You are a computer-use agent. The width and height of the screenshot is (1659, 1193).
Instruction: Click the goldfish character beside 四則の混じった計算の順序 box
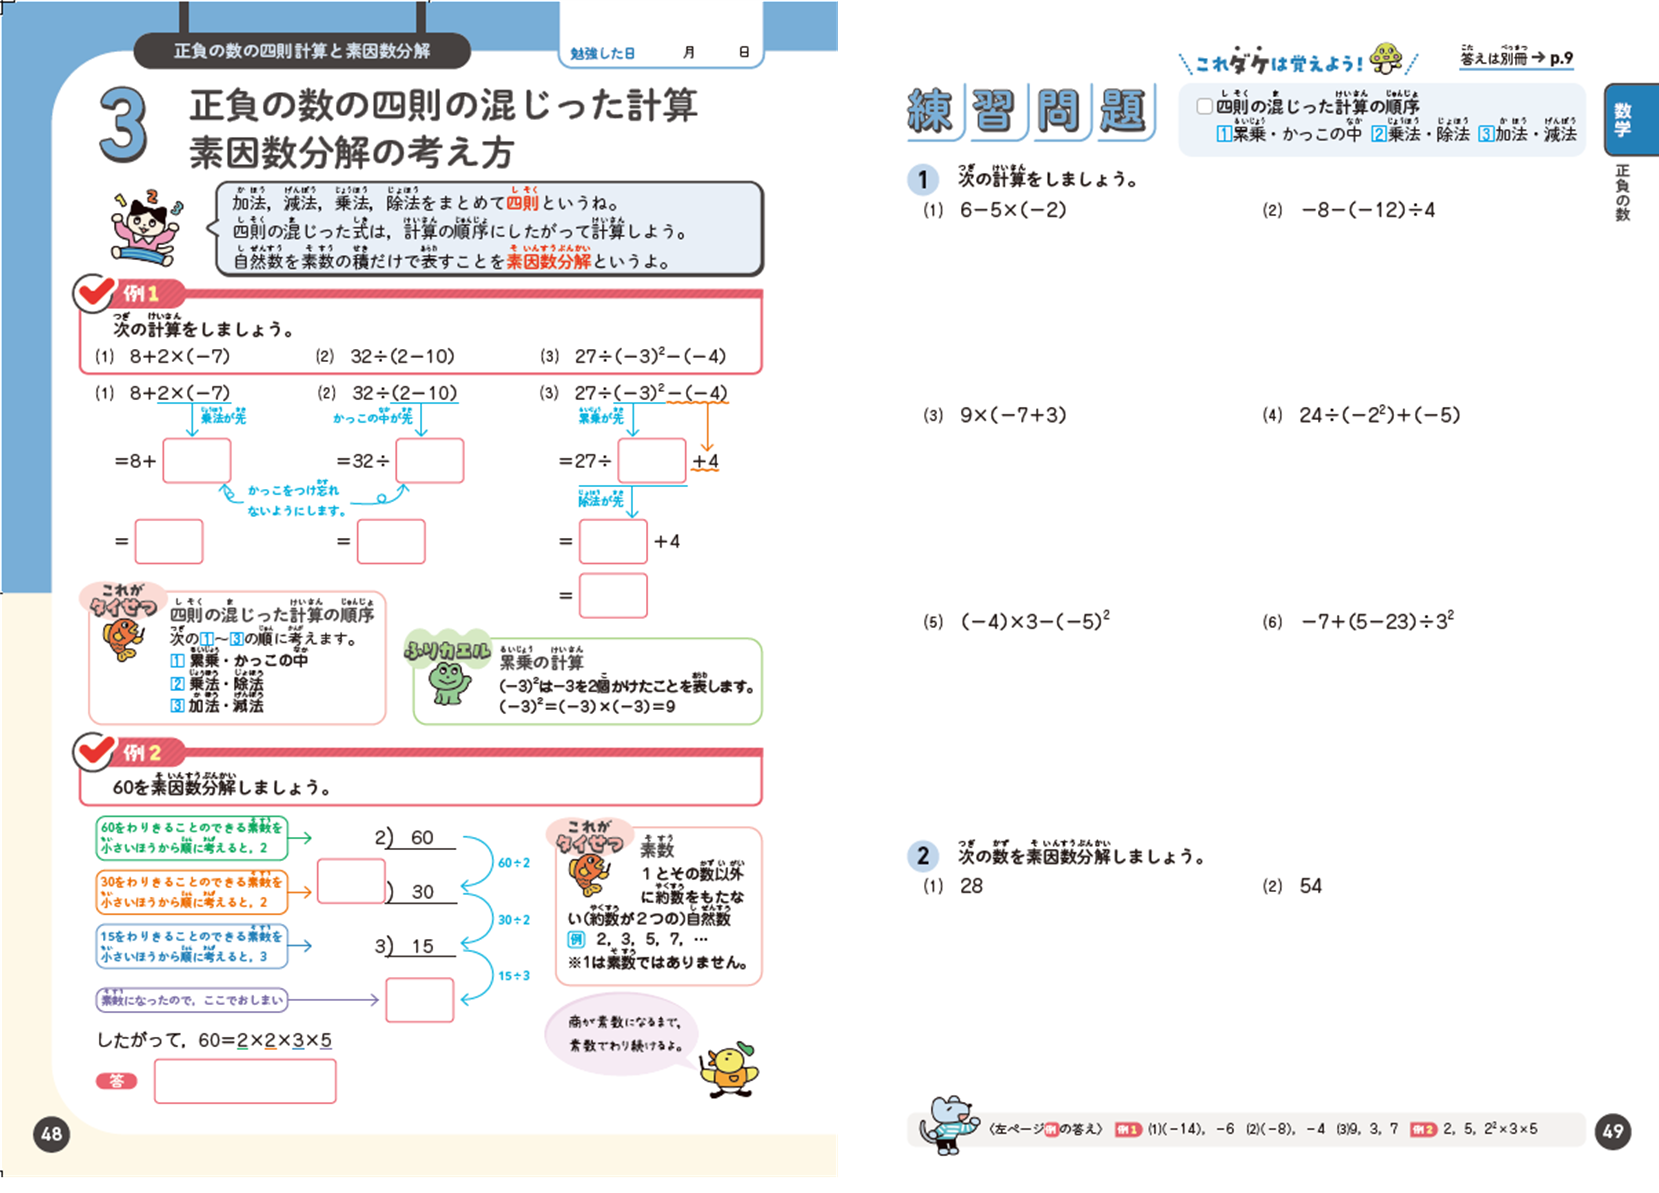point(123,640)
